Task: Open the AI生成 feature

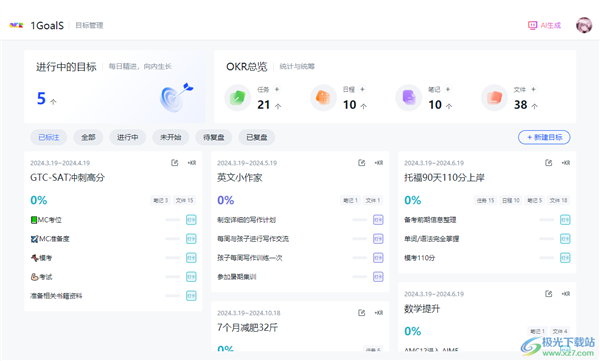Action: point(544,25)
